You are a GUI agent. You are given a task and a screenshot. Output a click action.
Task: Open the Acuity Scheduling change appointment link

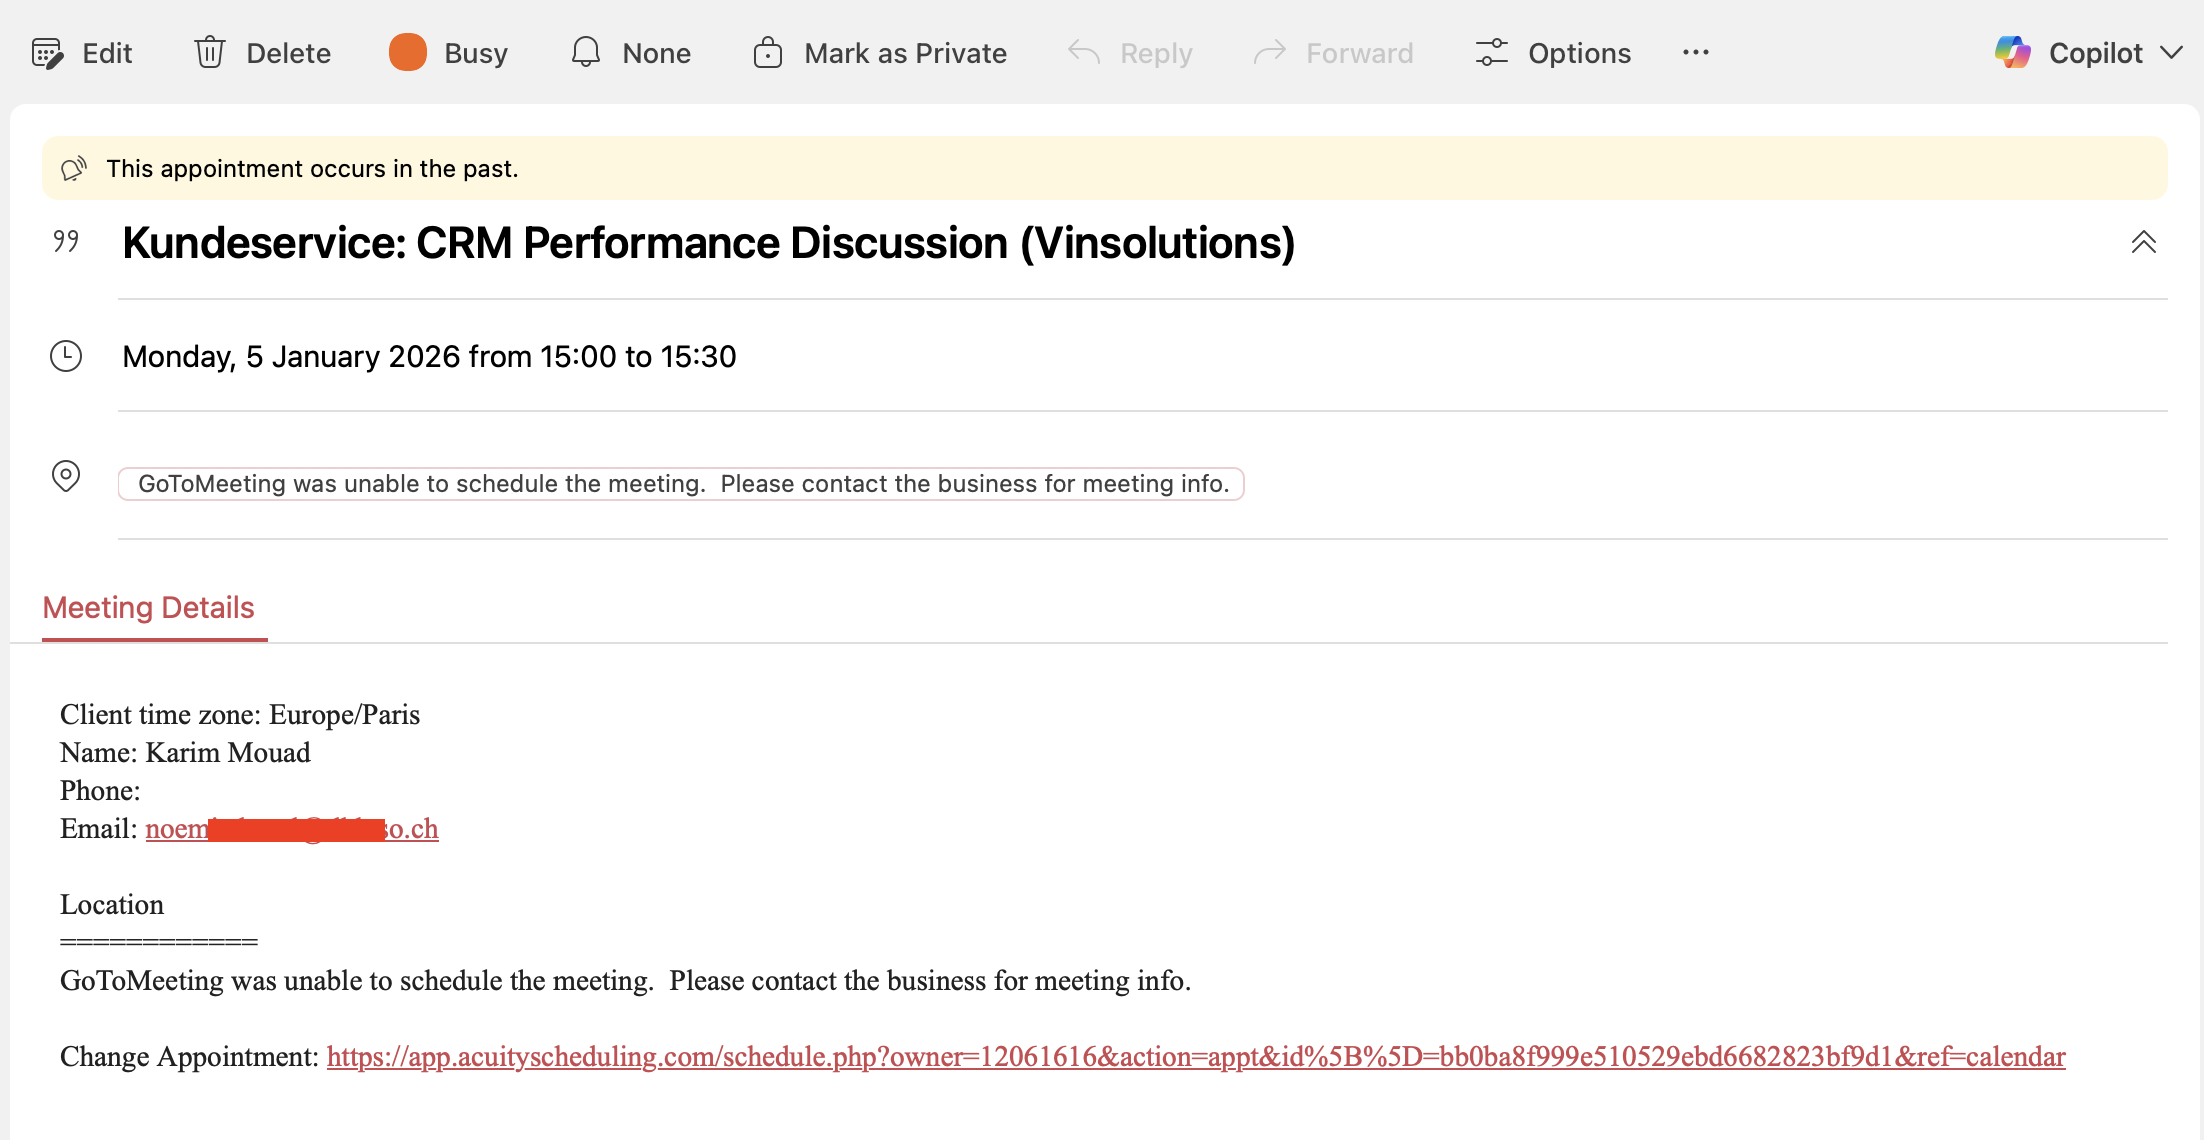pyautogui.click(x=1195, y=1057)
